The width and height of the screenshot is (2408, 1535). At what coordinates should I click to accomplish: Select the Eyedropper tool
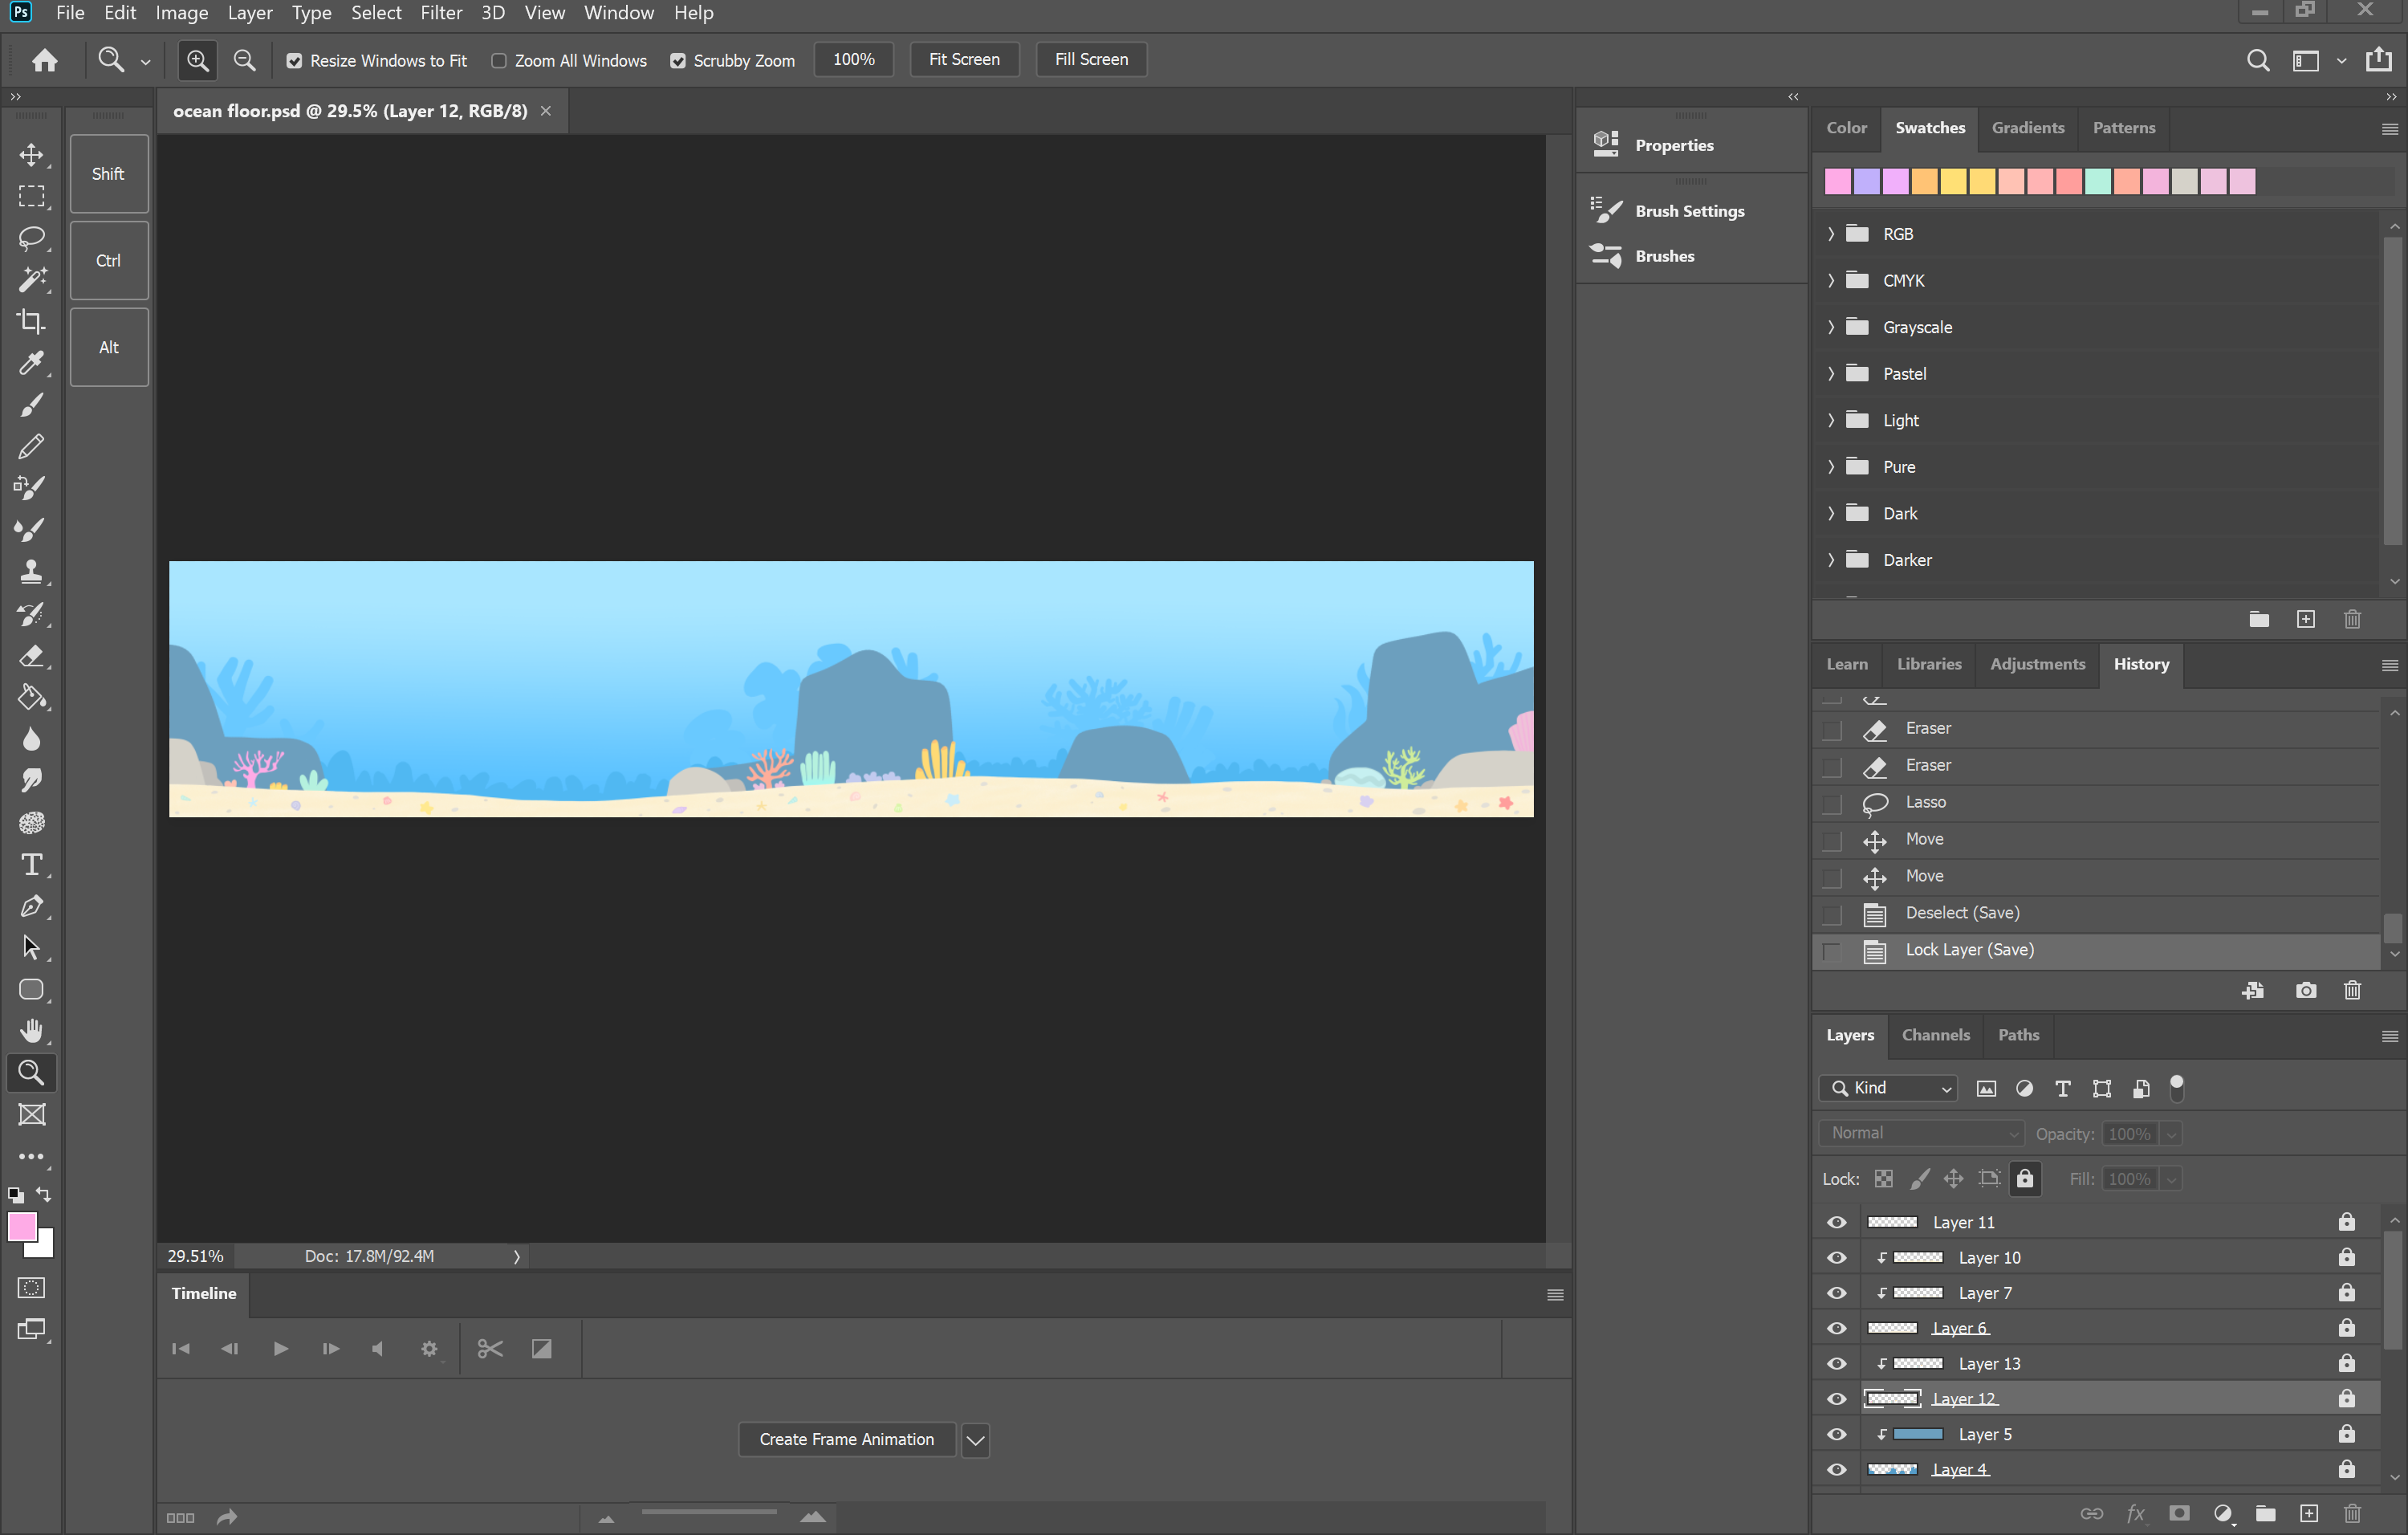[31, 363]
